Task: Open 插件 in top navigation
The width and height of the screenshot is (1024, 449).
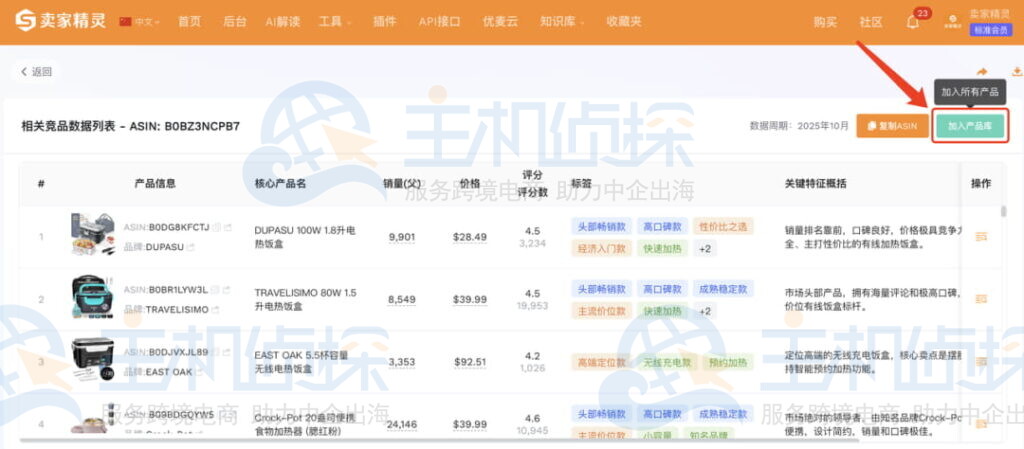Action: (385, 22)
